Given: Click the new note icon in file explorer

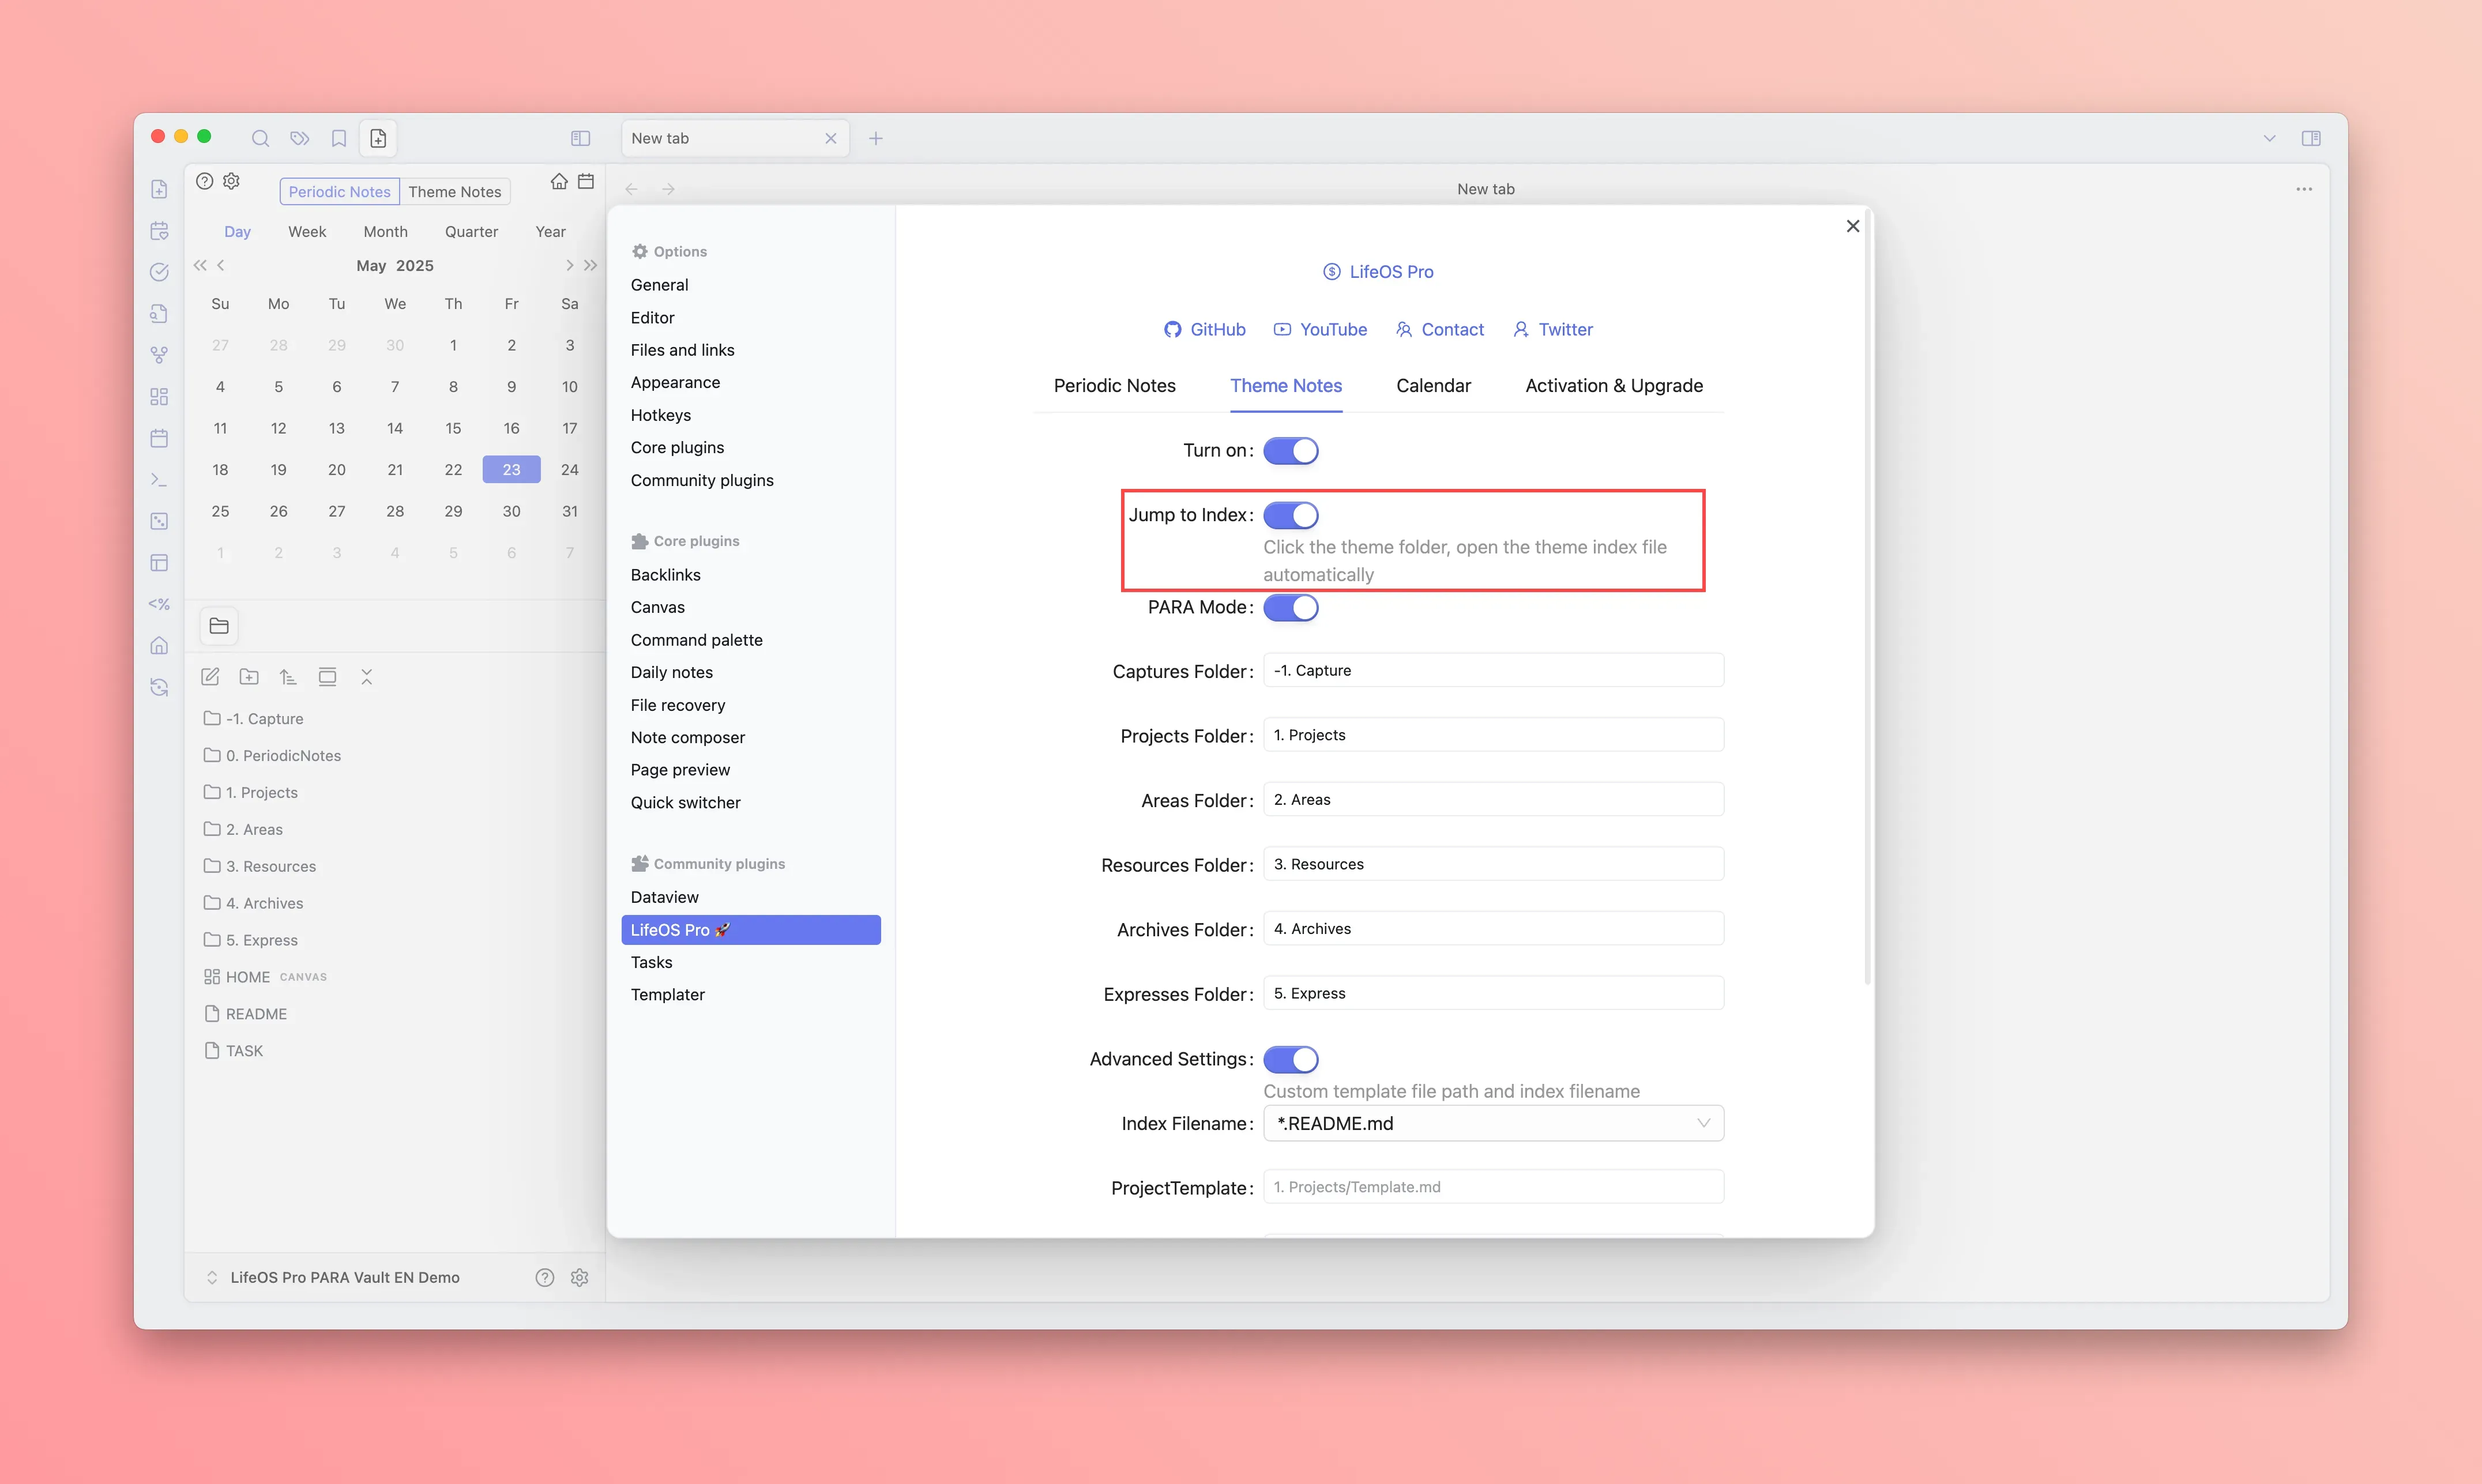Looking at the screenshot, I should 210,677.
